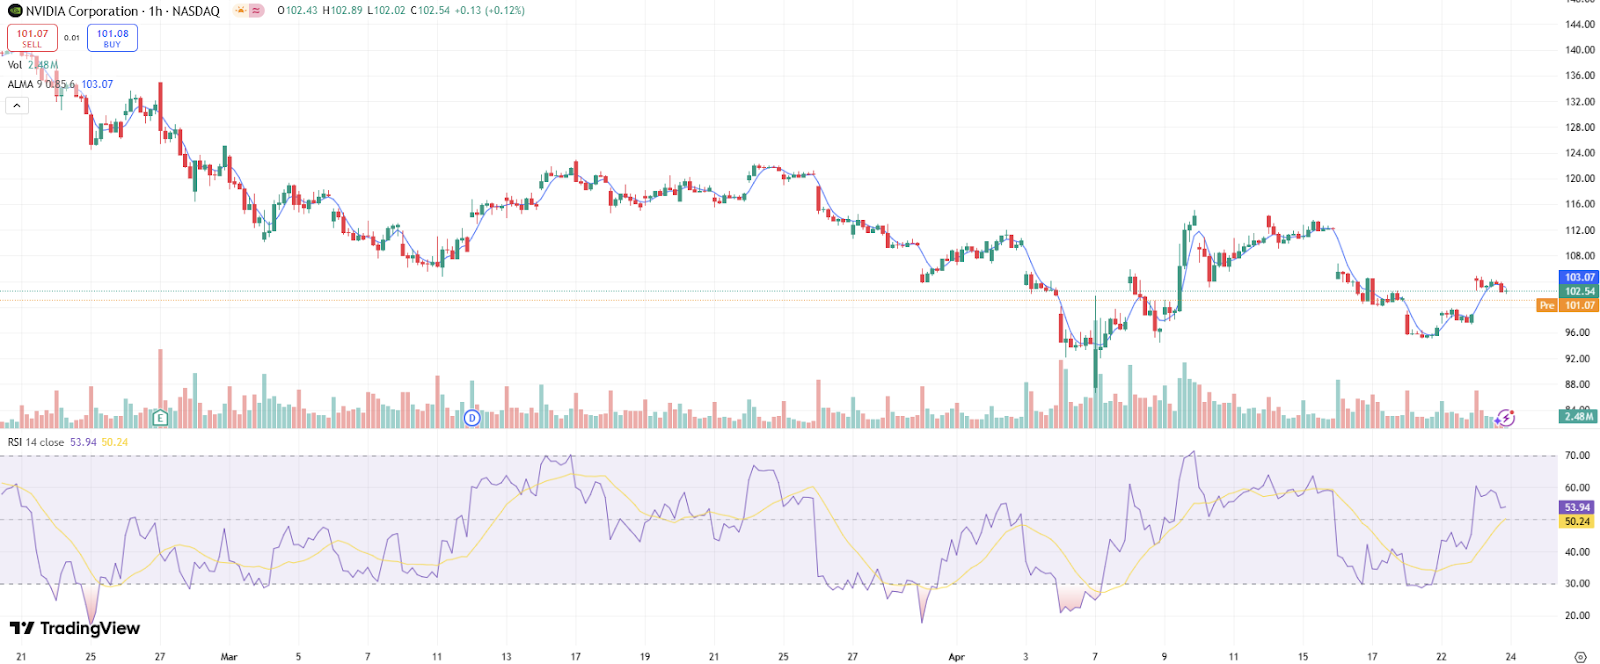Click the H102.89 high value in header
This screenshot has height=664, width=1600.
[x=342, y=11]
